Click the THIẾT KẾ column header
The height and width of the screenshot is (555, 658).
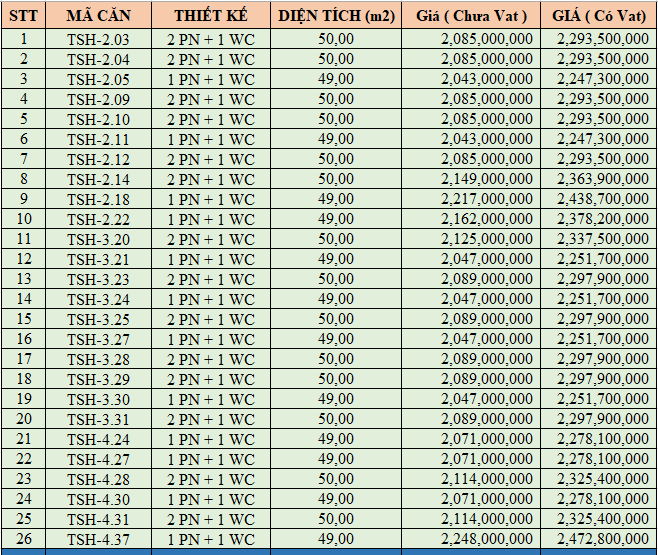click(213, 16)
